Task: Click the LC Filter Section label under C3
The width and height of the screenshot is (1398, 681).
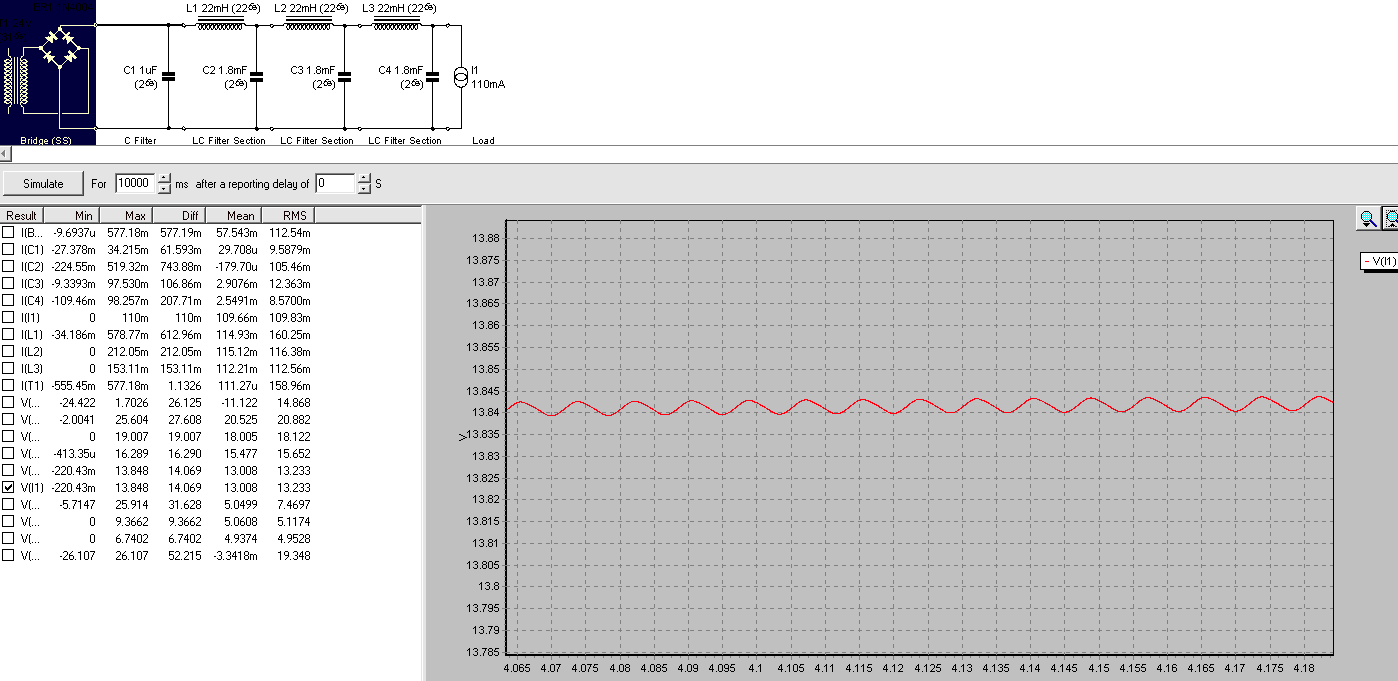Action: [x=317, y=140]
